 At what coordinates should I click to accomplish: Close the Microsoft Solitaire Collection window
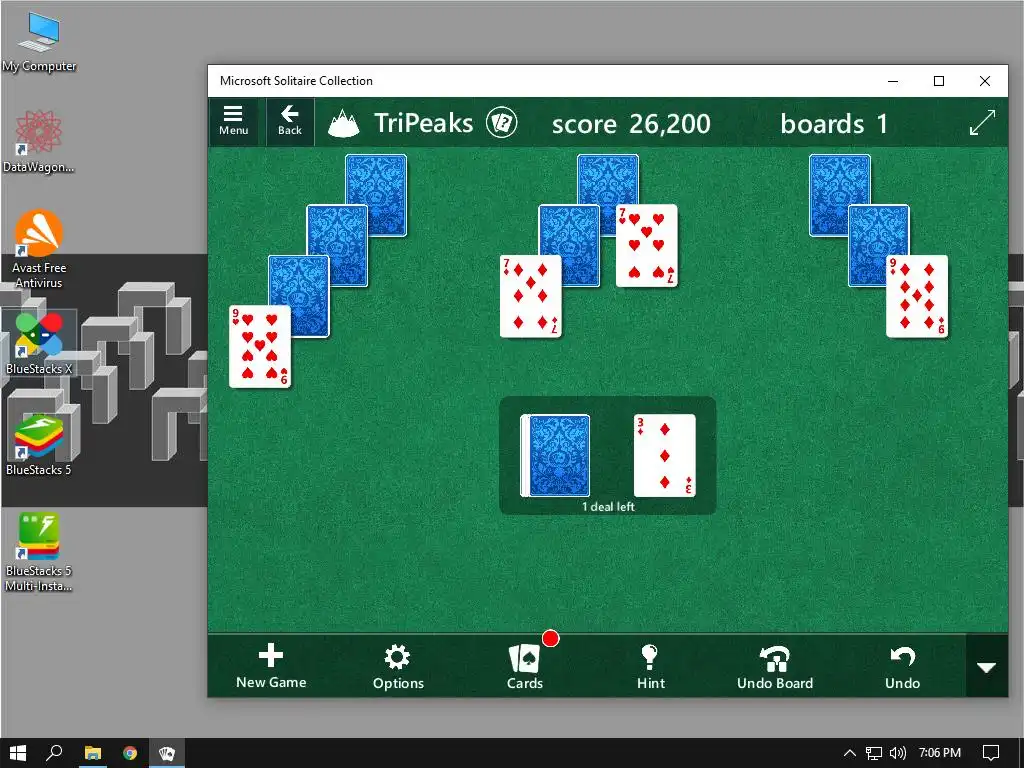click(985, 81)
